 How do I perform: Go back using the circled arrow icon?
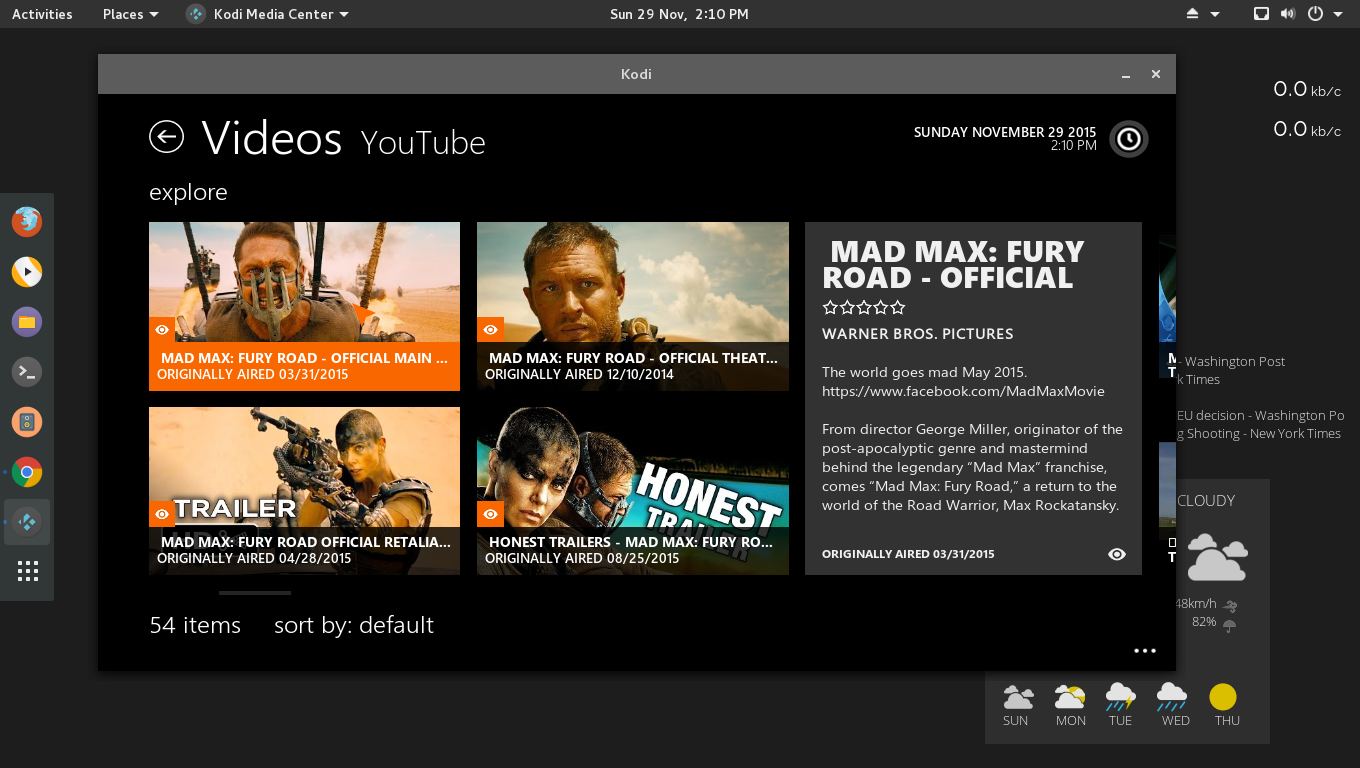coord(166,137)
